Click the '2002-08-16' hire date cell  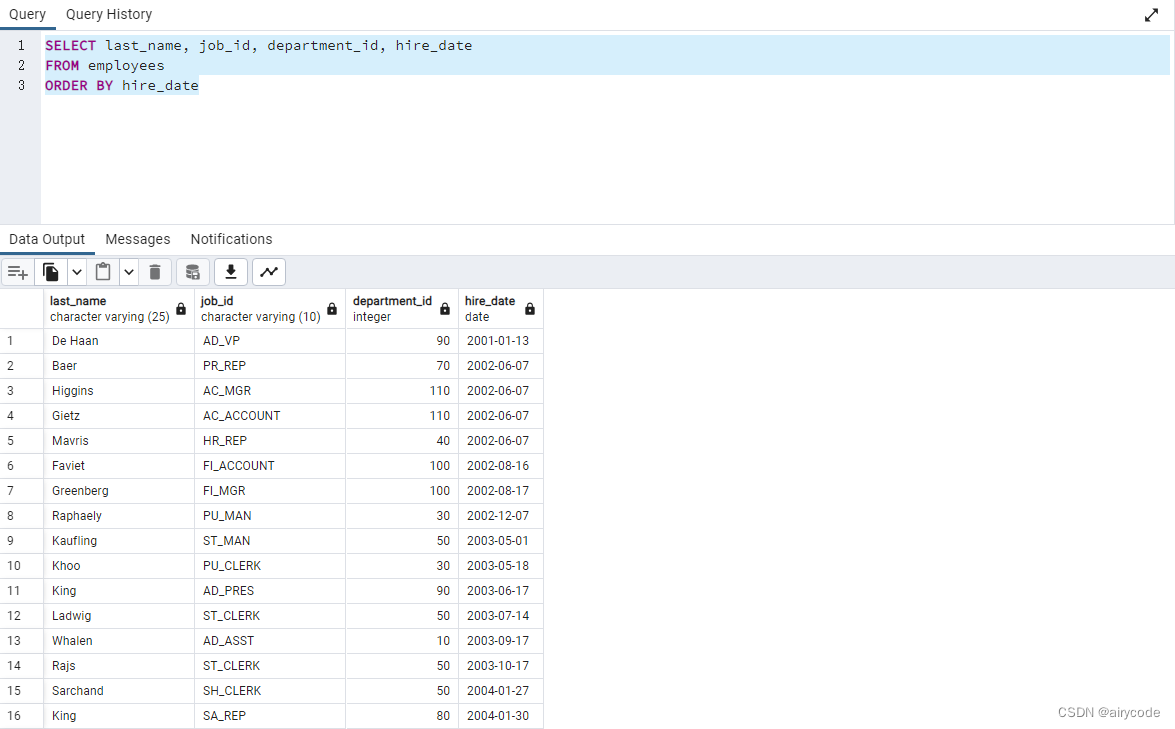pos(501,466)
